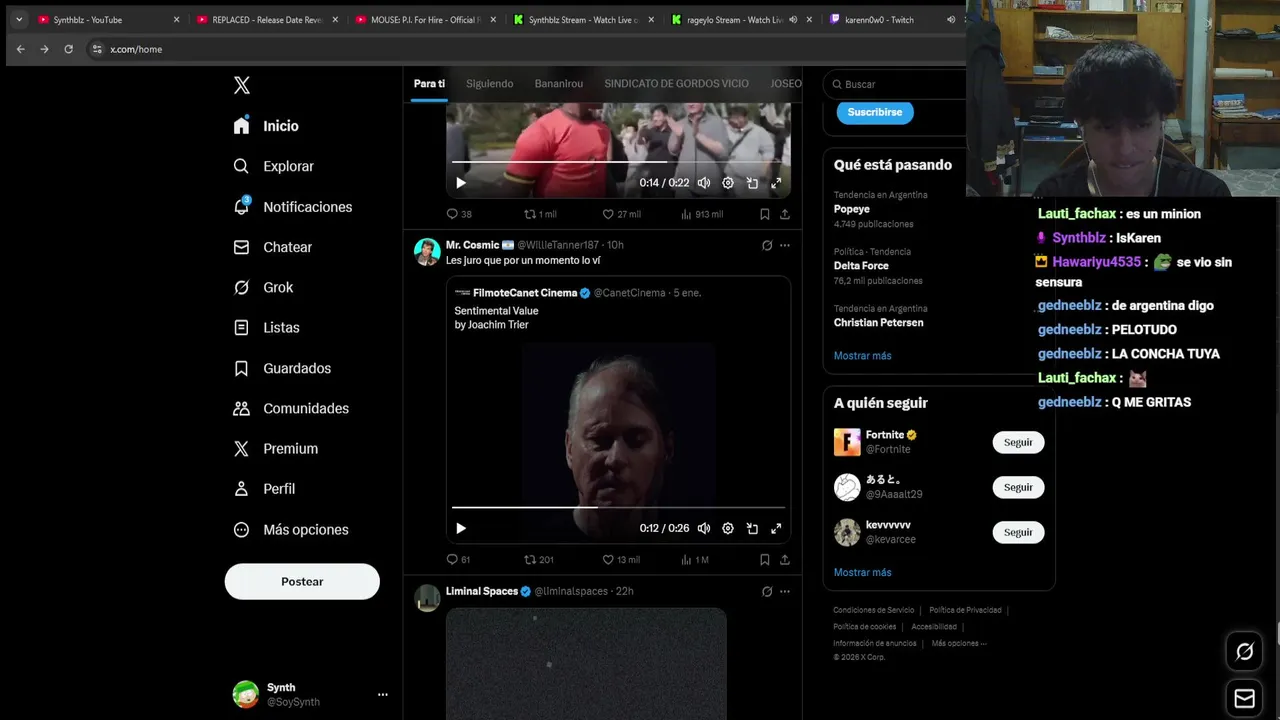The image size is (1280, 720).
Task: Open Listas in sidebar
Action: [267, 327]
